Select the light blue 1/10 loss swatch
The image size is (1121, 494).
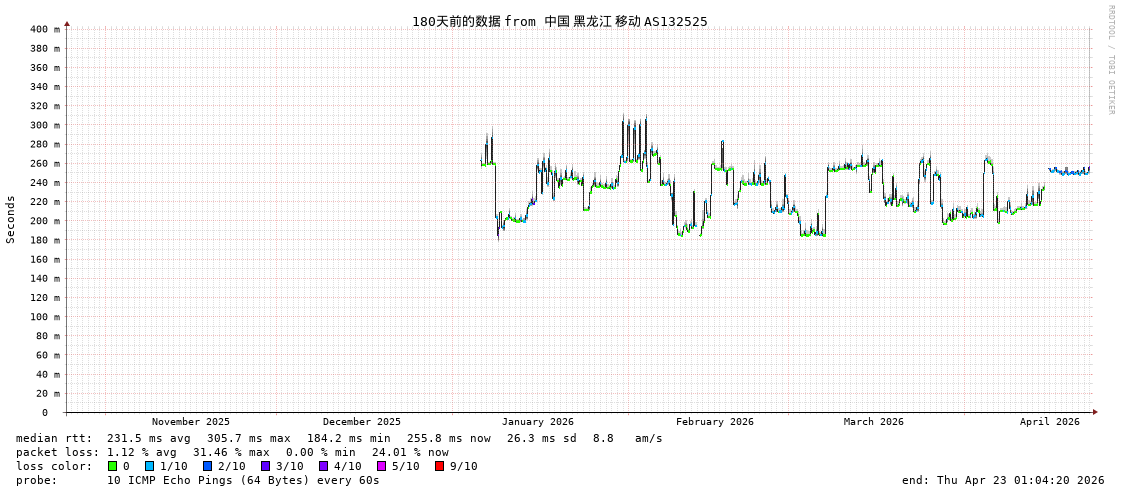pyautogui.click(x=149, y=466)
